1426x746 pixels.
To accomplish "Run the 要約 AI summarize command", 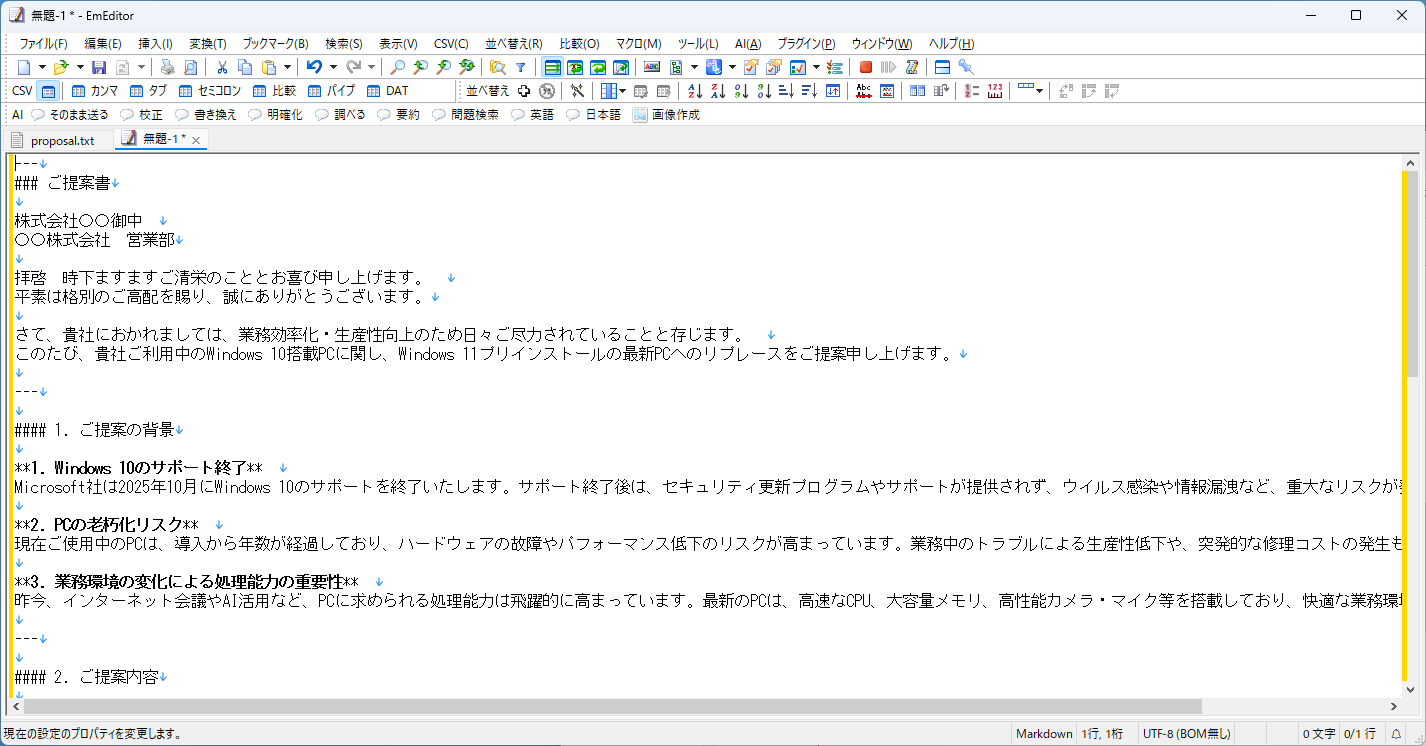I will (400, 113).
